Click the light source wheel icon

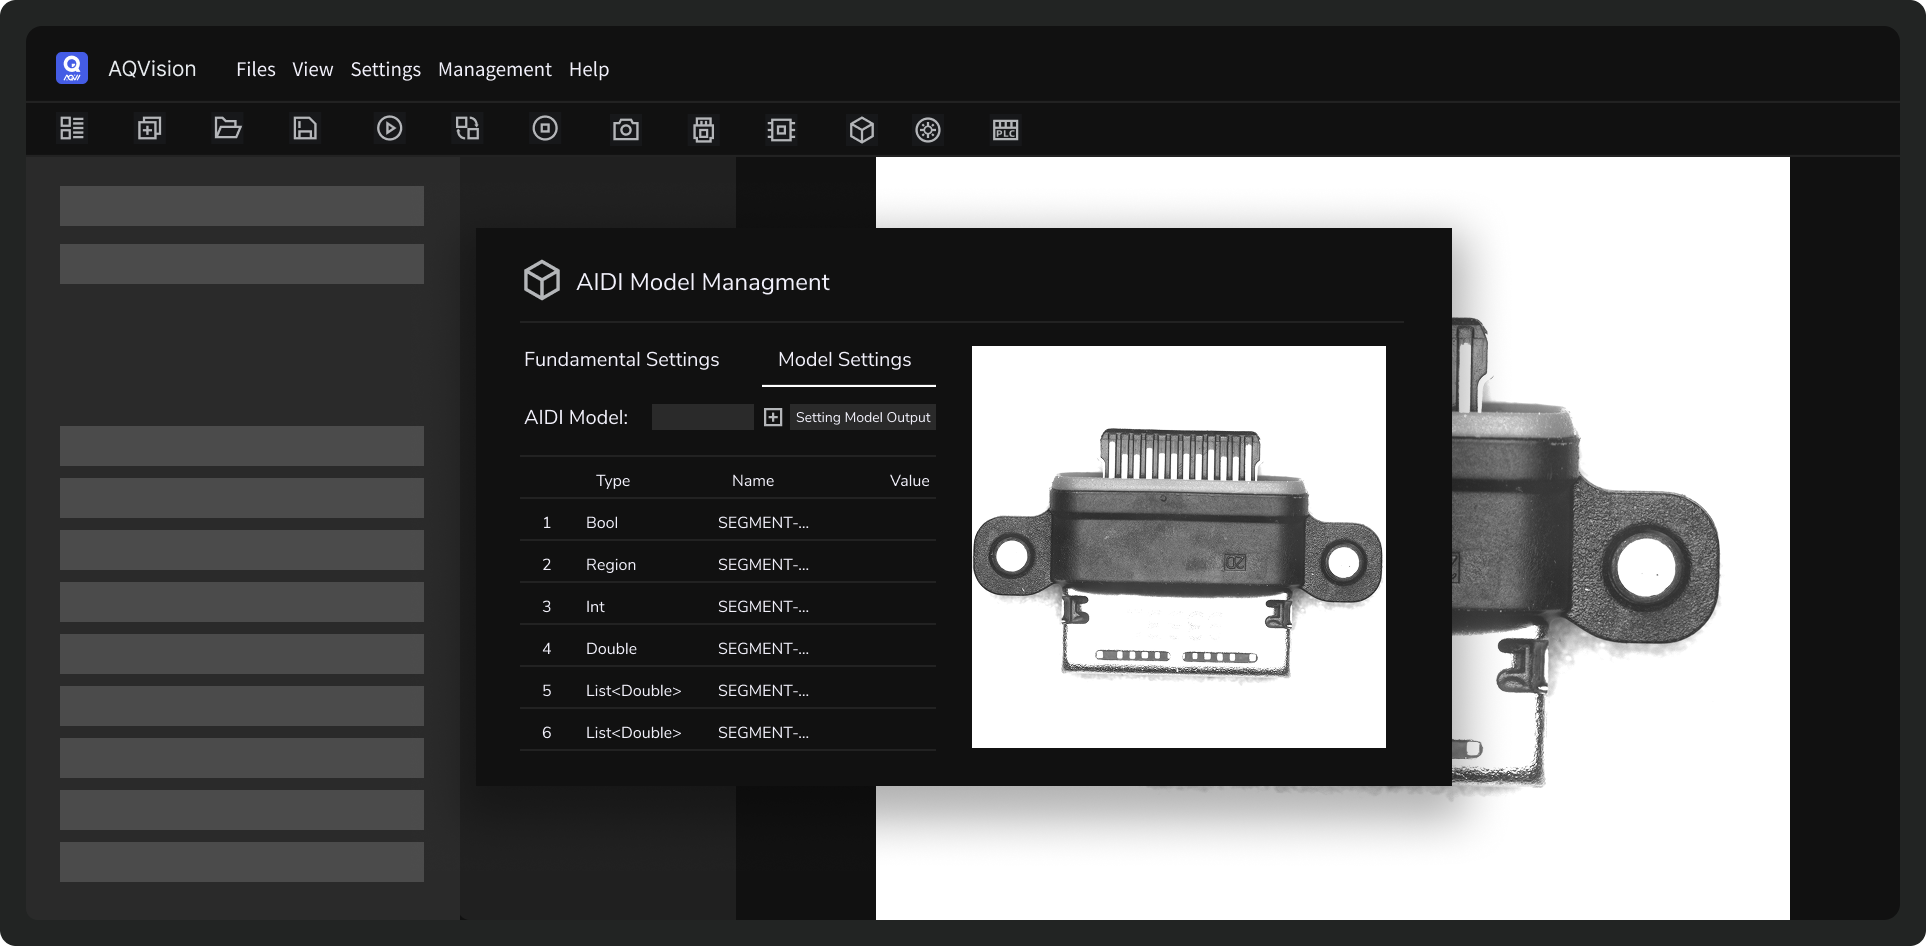(928, 130)
